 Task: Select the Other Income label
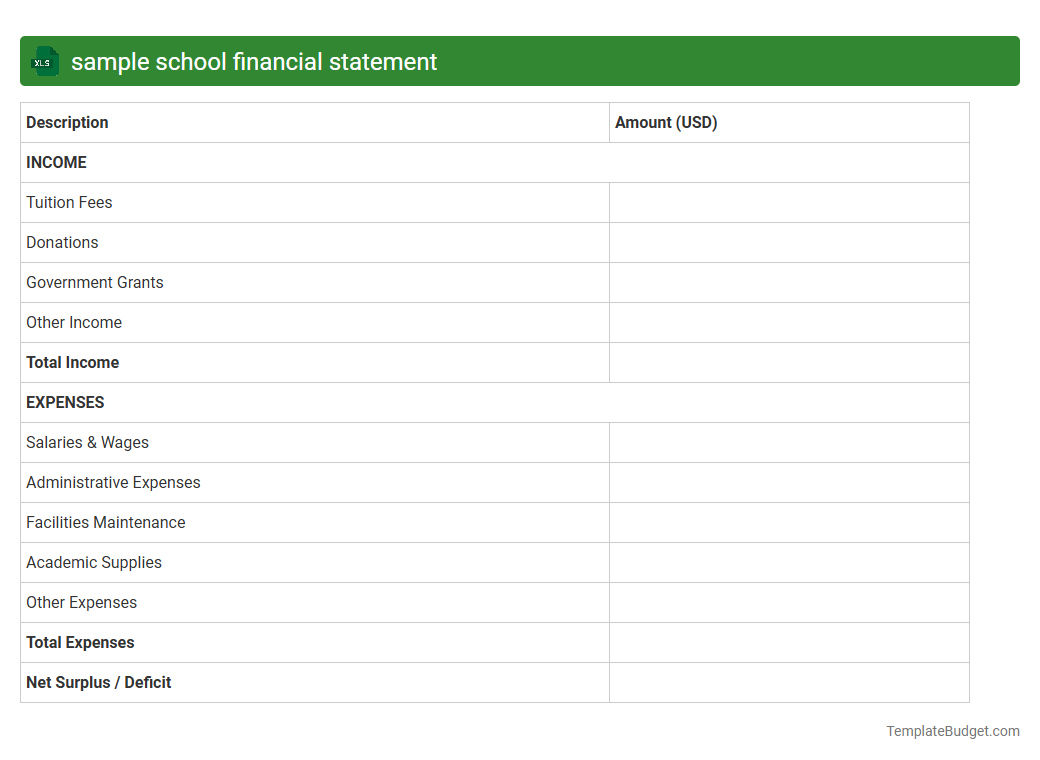click(x=74, y=322)
